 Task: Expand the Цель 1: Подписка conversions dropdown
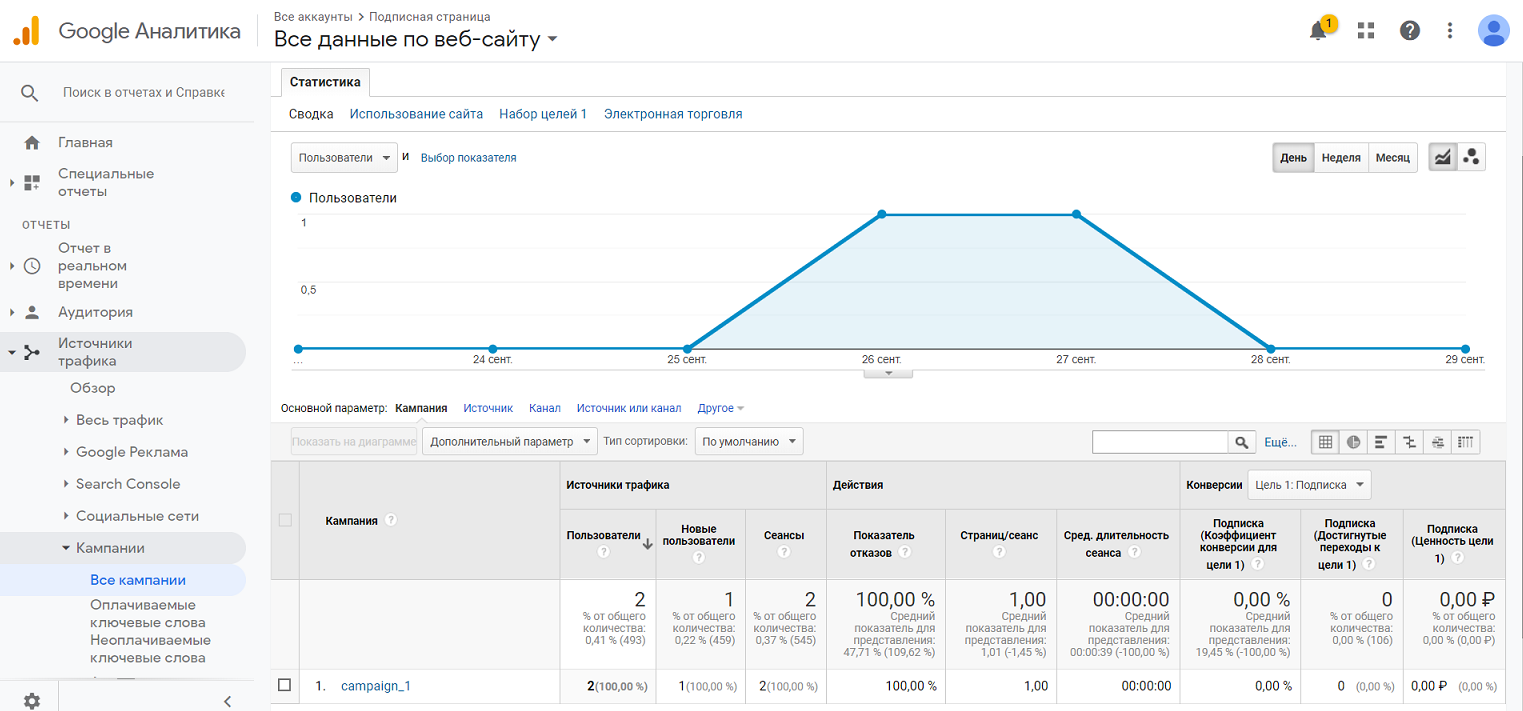tap(1309, 485)
